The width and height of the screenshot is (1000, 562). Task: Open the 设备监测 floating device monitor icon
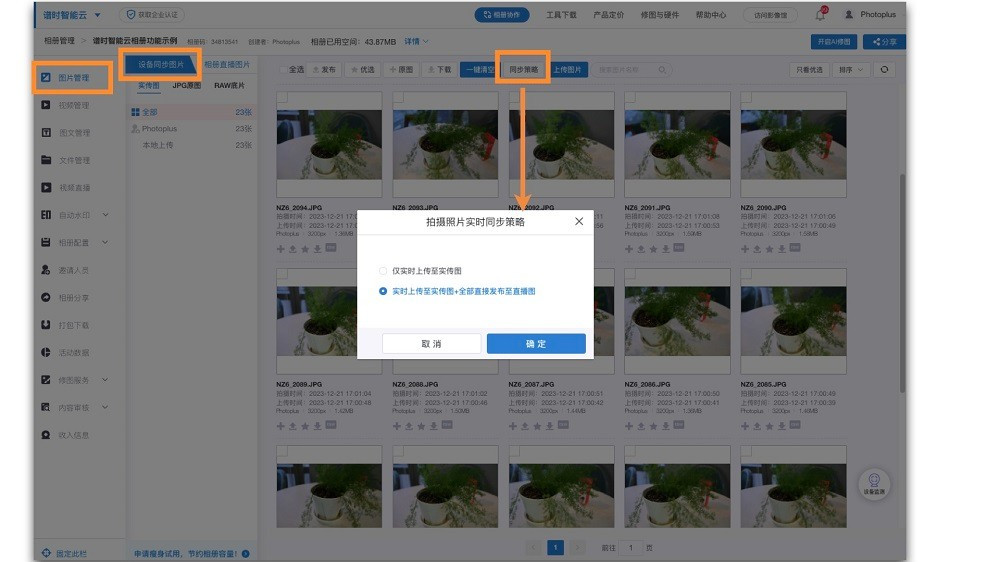pos(873,483)
